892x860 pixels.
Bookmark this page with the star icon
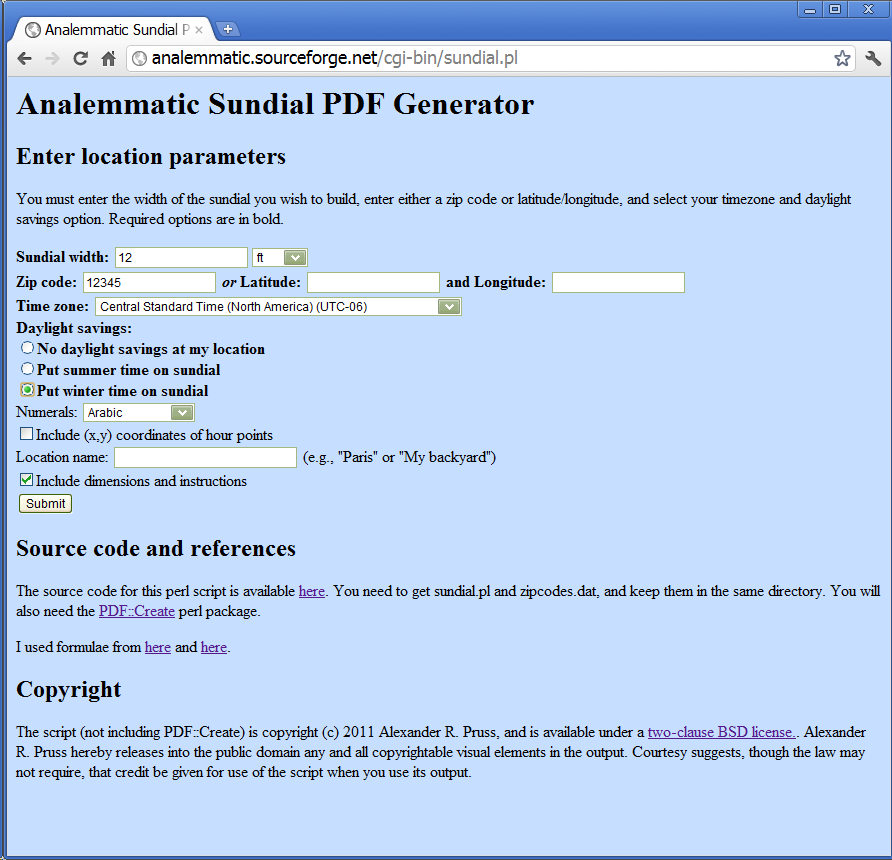pyautogui.click(x=842, y=58)
